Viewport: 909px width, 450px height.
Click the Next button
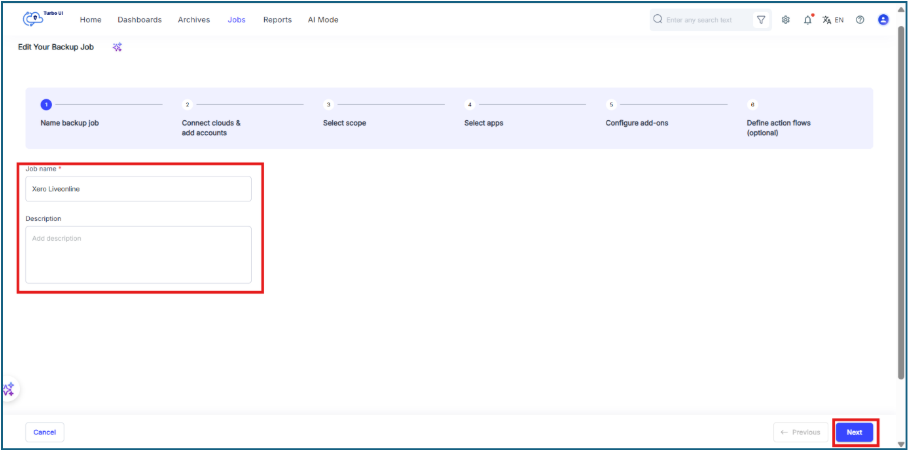855,432
